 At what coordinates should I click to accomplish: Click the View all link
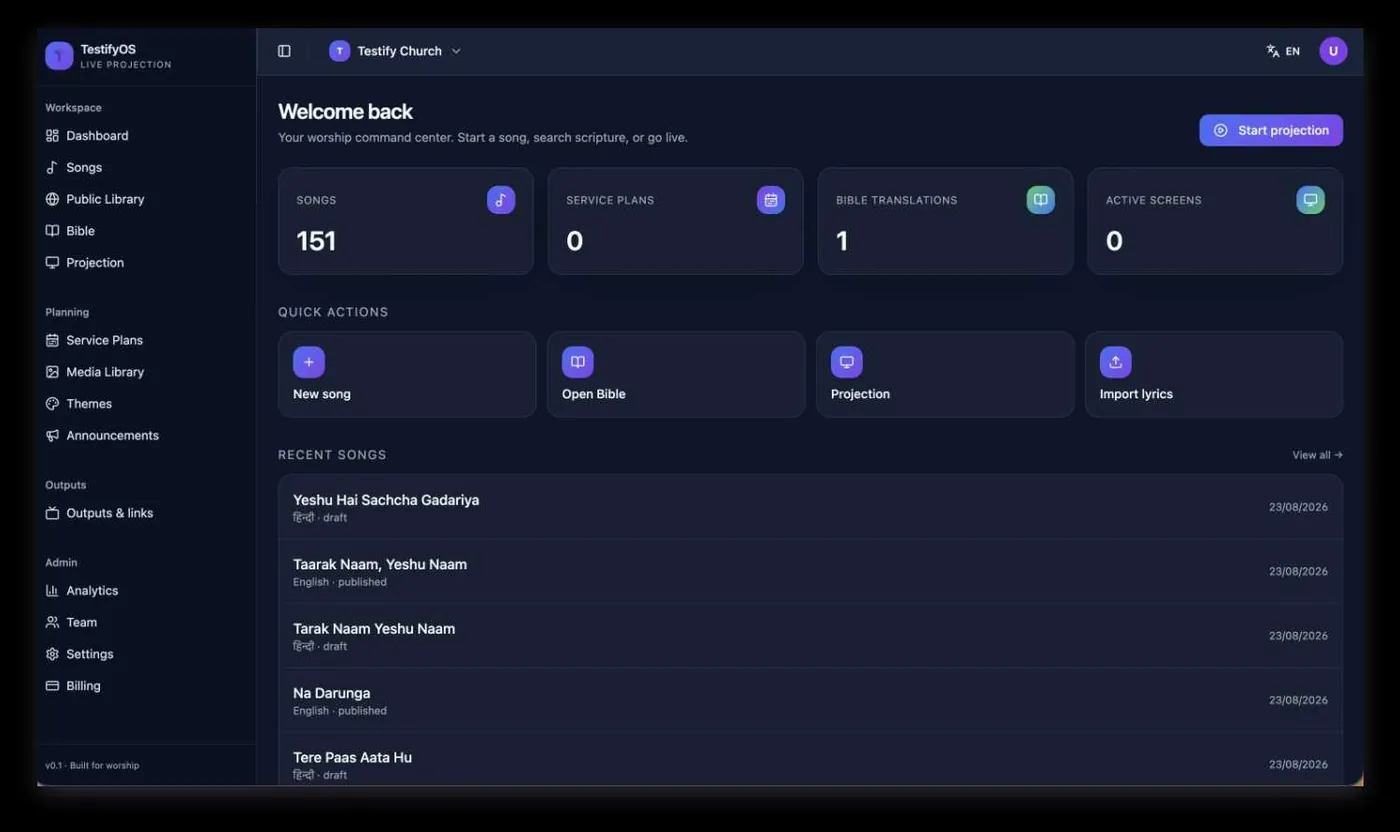coord(1317,455)
